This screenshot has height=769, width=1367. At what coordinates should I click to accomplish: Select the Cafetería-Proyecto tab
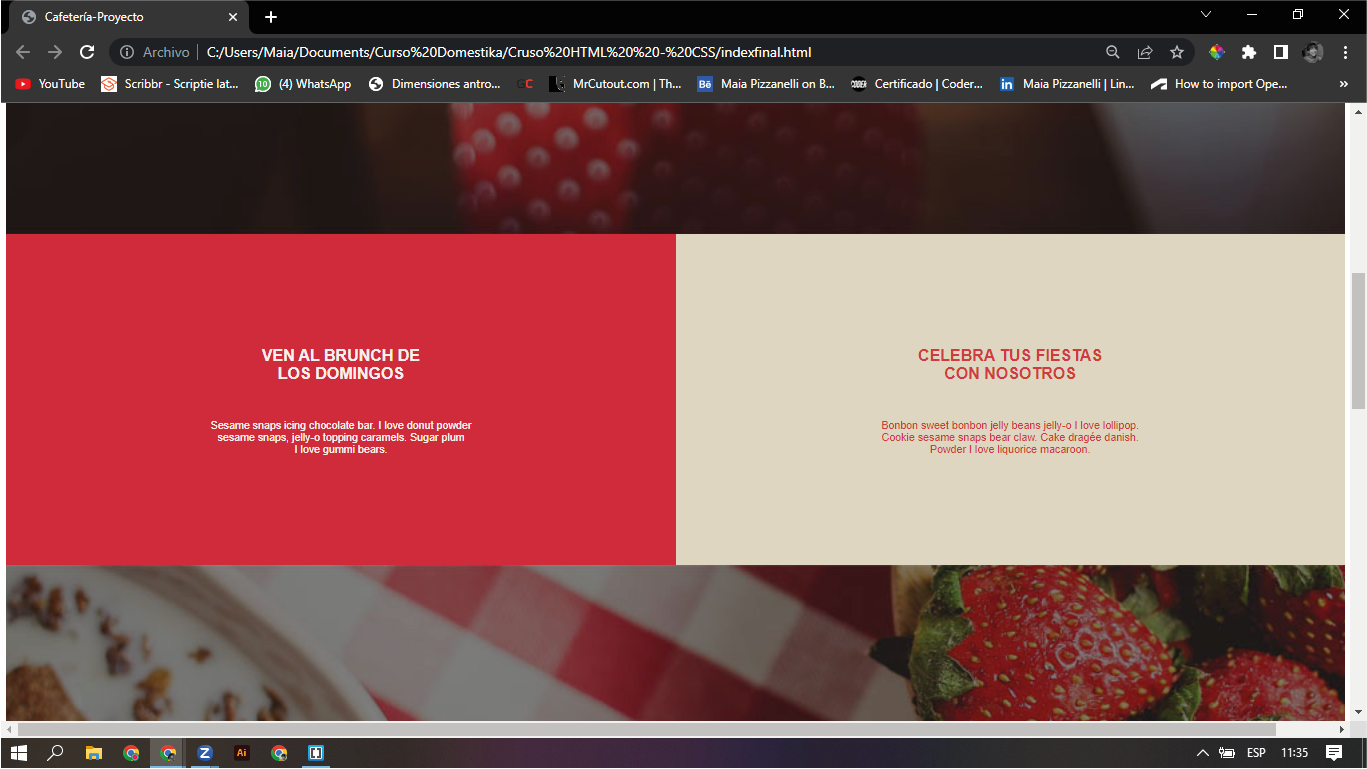(x=130, y=17)
